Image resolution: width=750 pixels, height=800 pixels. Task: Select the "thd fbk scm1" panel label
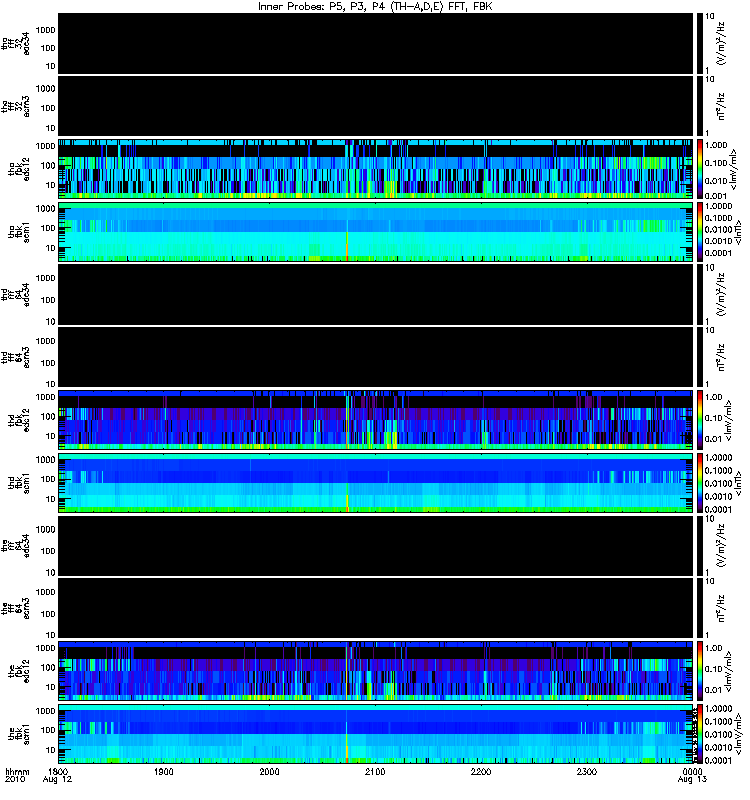(19, 483)
